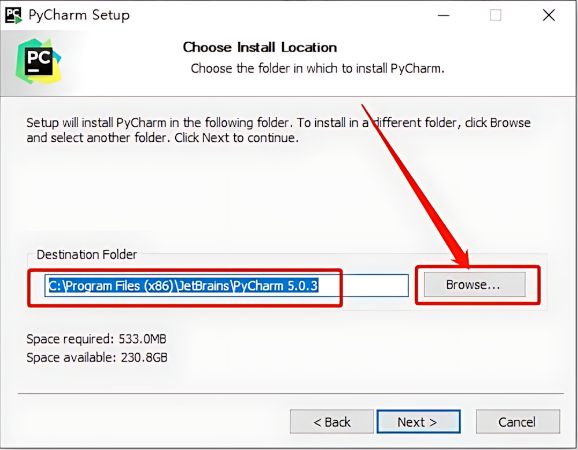Click the highlighted install path text
The height and width of the screenshot is (450, 578).
coord(183,286)
